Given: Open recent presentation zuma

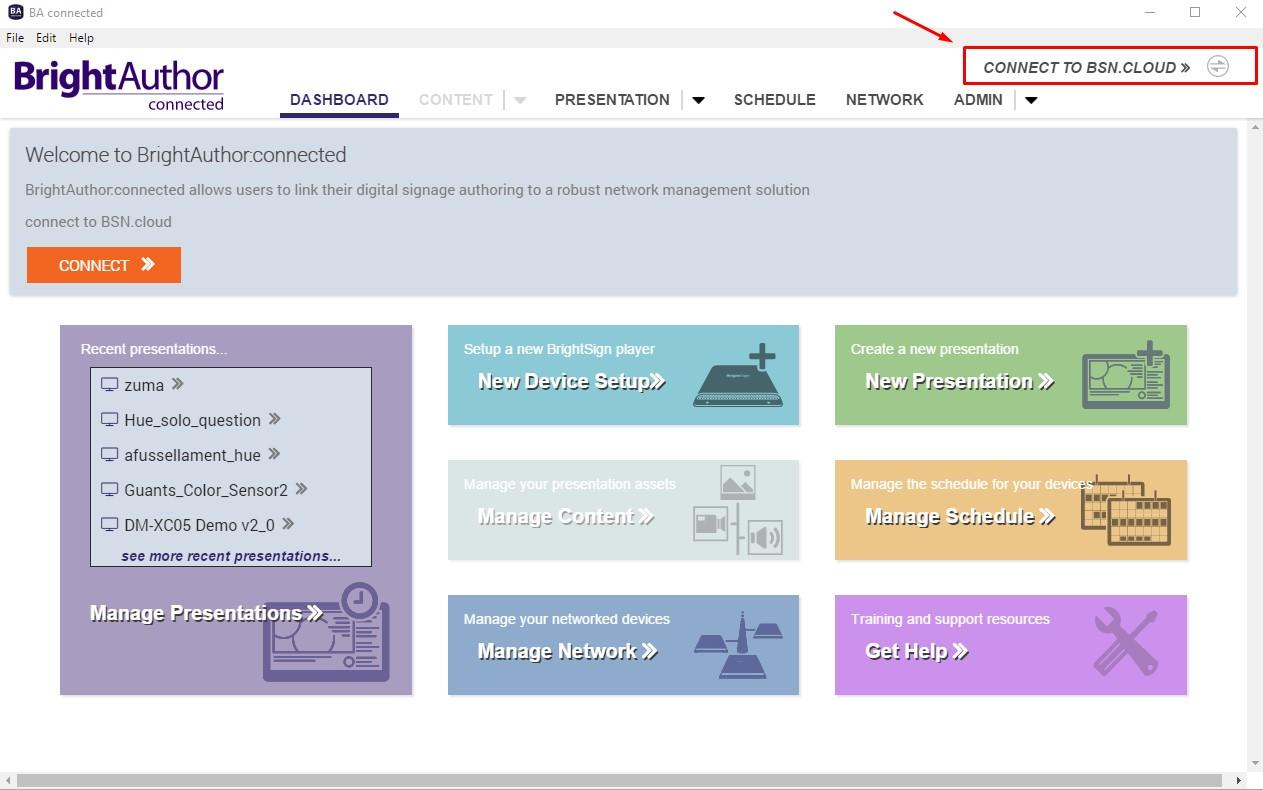Looking at the screenshot, I should [x=143, y=385].
